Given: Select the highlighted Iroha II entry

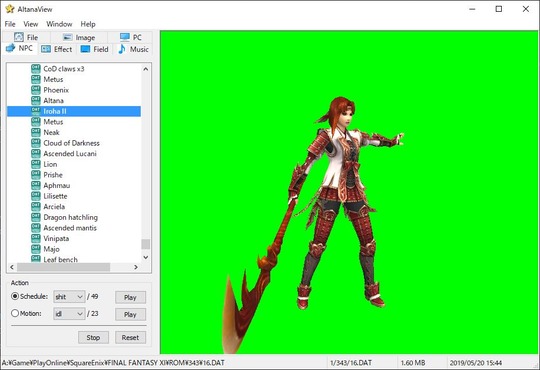Looking at the screenshot, I should coord(74,111).
